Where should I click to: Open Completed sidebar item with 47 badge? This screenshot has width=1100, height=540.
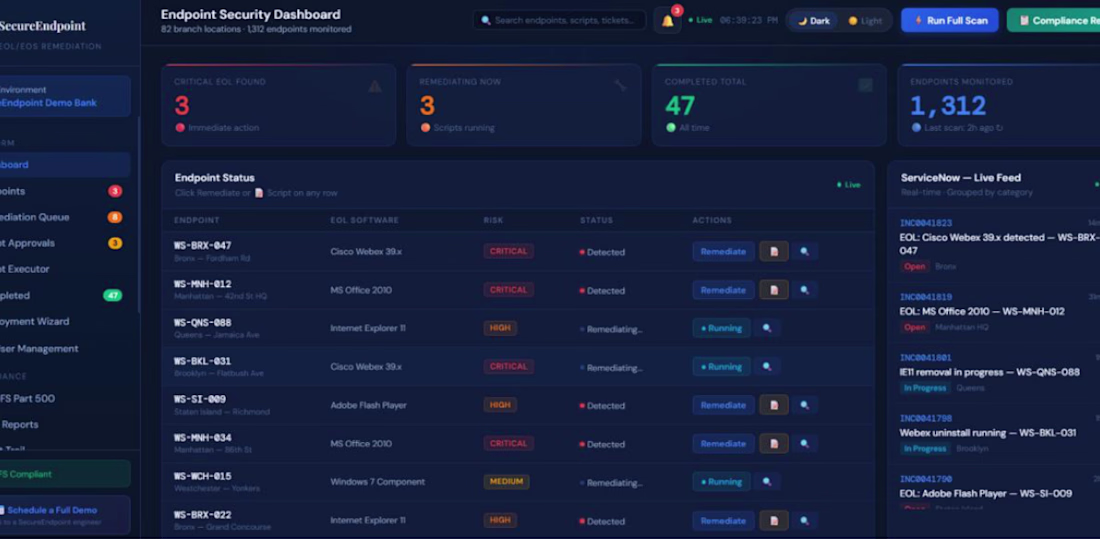coord(63,295)
